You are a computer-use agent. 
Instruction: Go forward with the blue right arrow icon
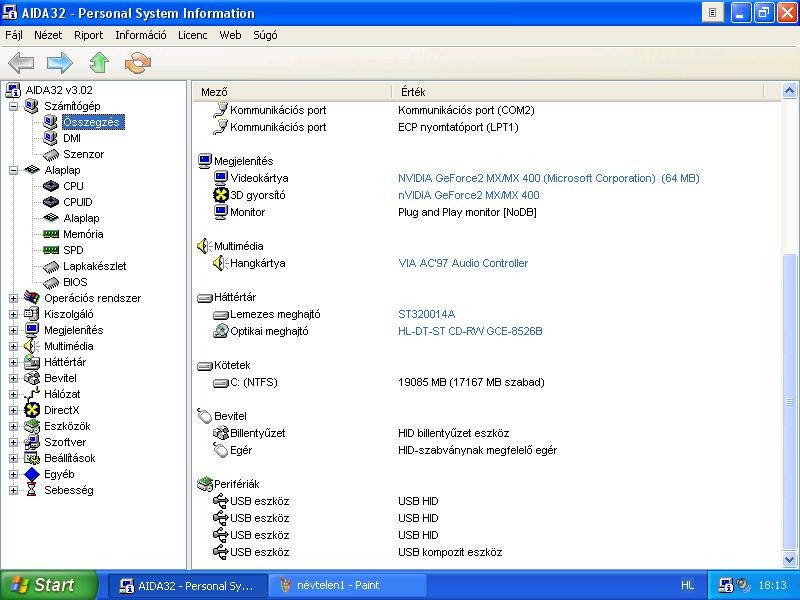(60, 63)
